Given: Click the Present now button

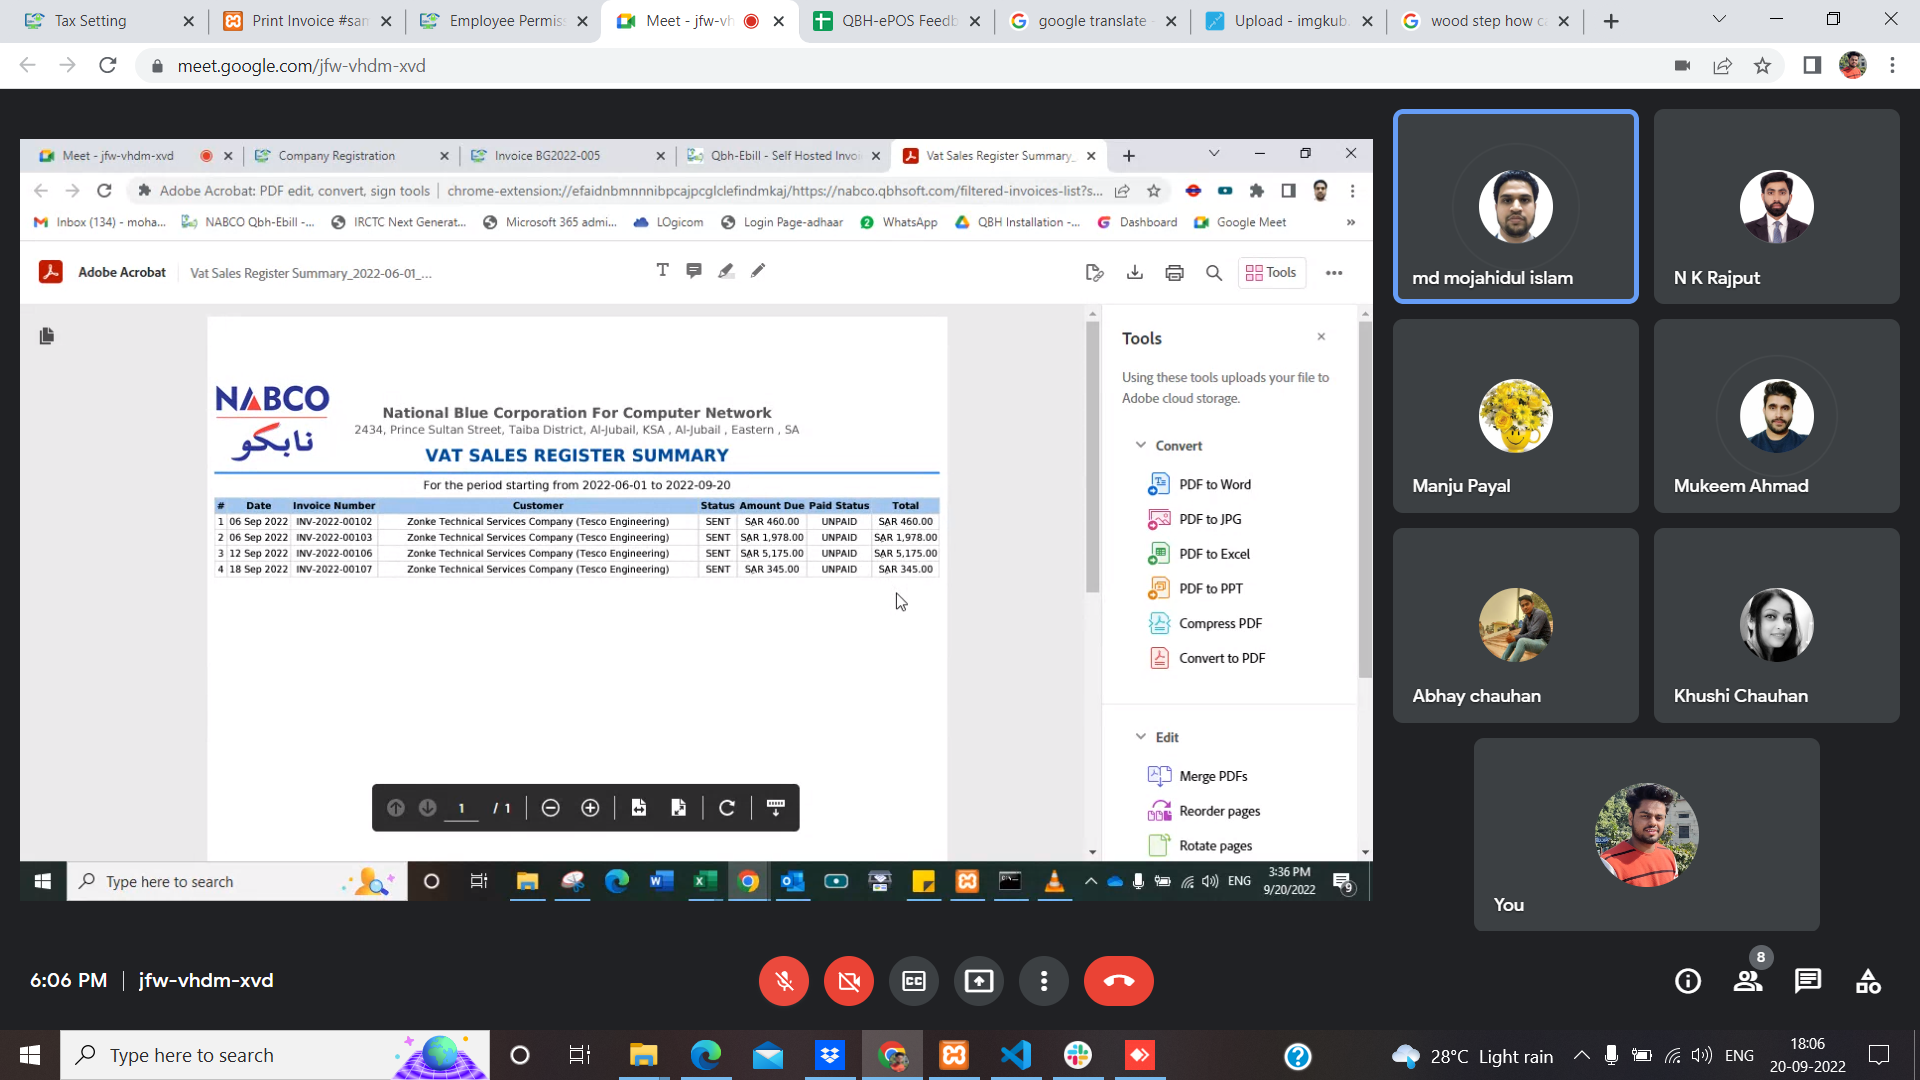Looking at the screenshot, I should point(979,981).
